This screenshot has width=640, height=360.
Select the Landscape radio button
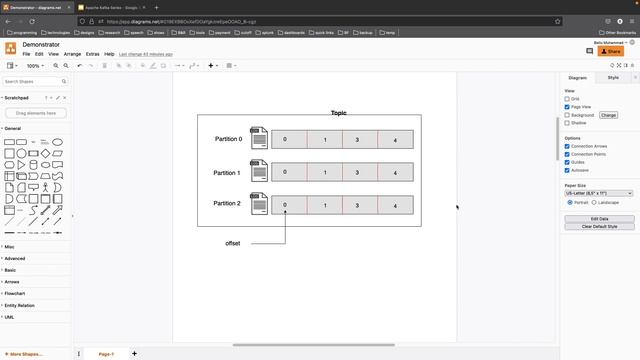click(x=594, y=202)
